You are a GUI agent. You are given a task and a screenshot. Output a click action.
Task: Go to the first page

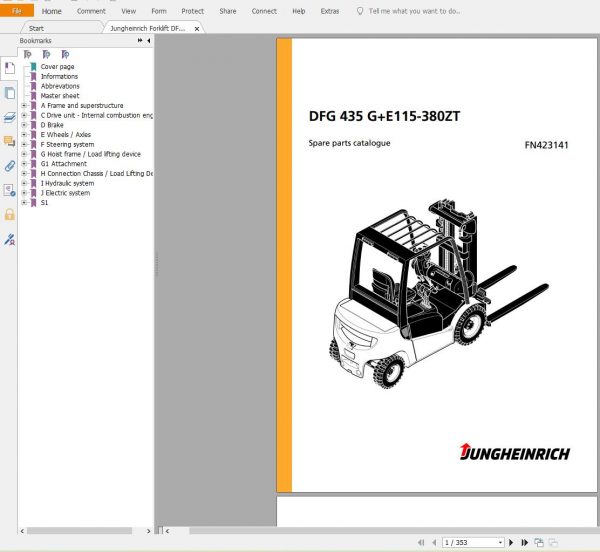pos(421,542)
